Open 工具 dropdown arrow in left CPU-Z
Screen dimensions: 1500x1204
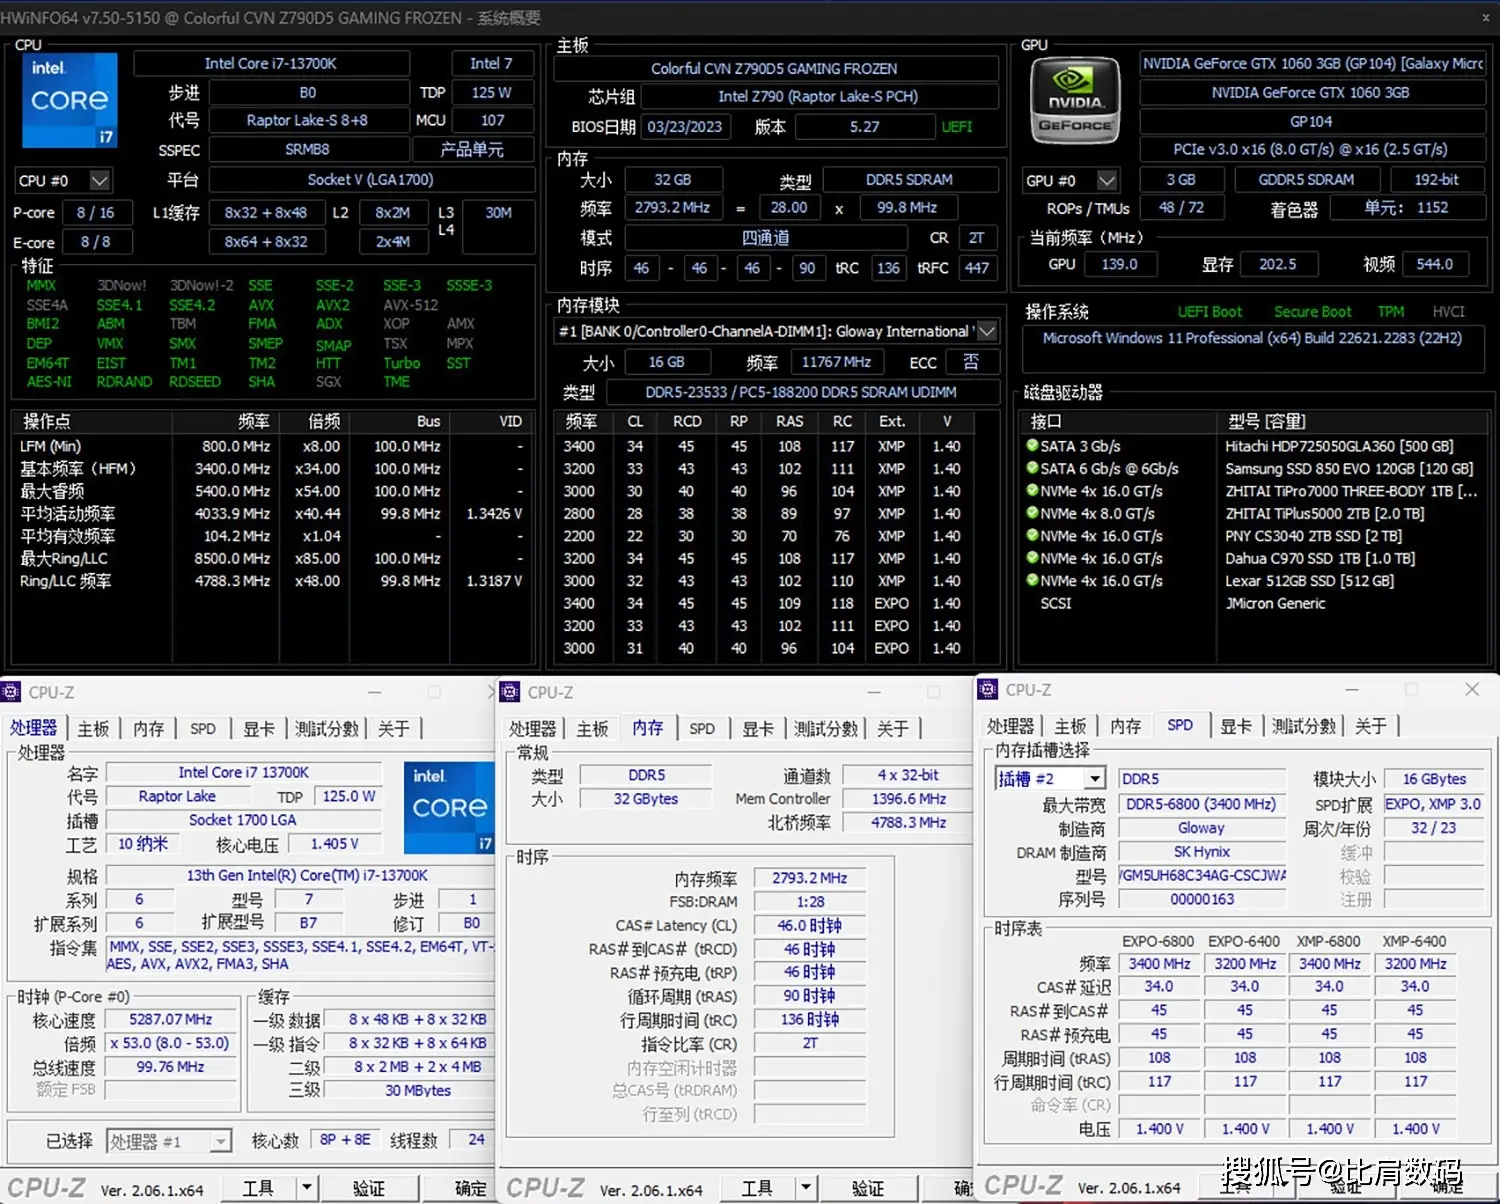(x=307, y=1188)
